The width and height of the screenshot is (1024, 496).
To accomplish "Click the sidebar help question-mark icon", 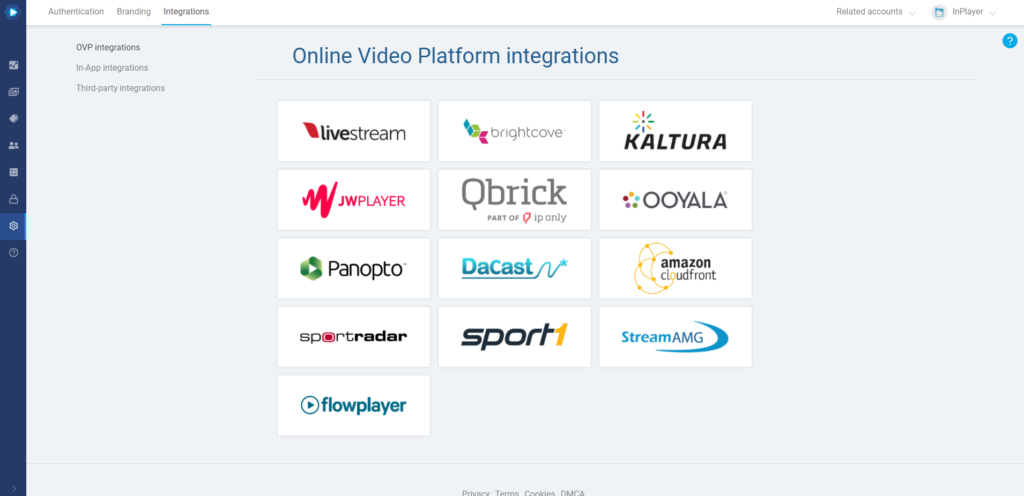I will 13,253.
